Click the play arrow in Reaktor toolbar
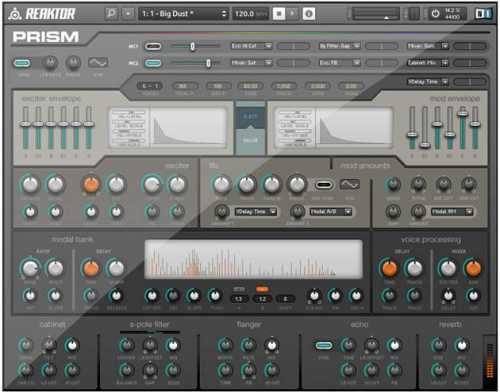The height and width of the screenshot is (392, 500). [x=292, y=14]
